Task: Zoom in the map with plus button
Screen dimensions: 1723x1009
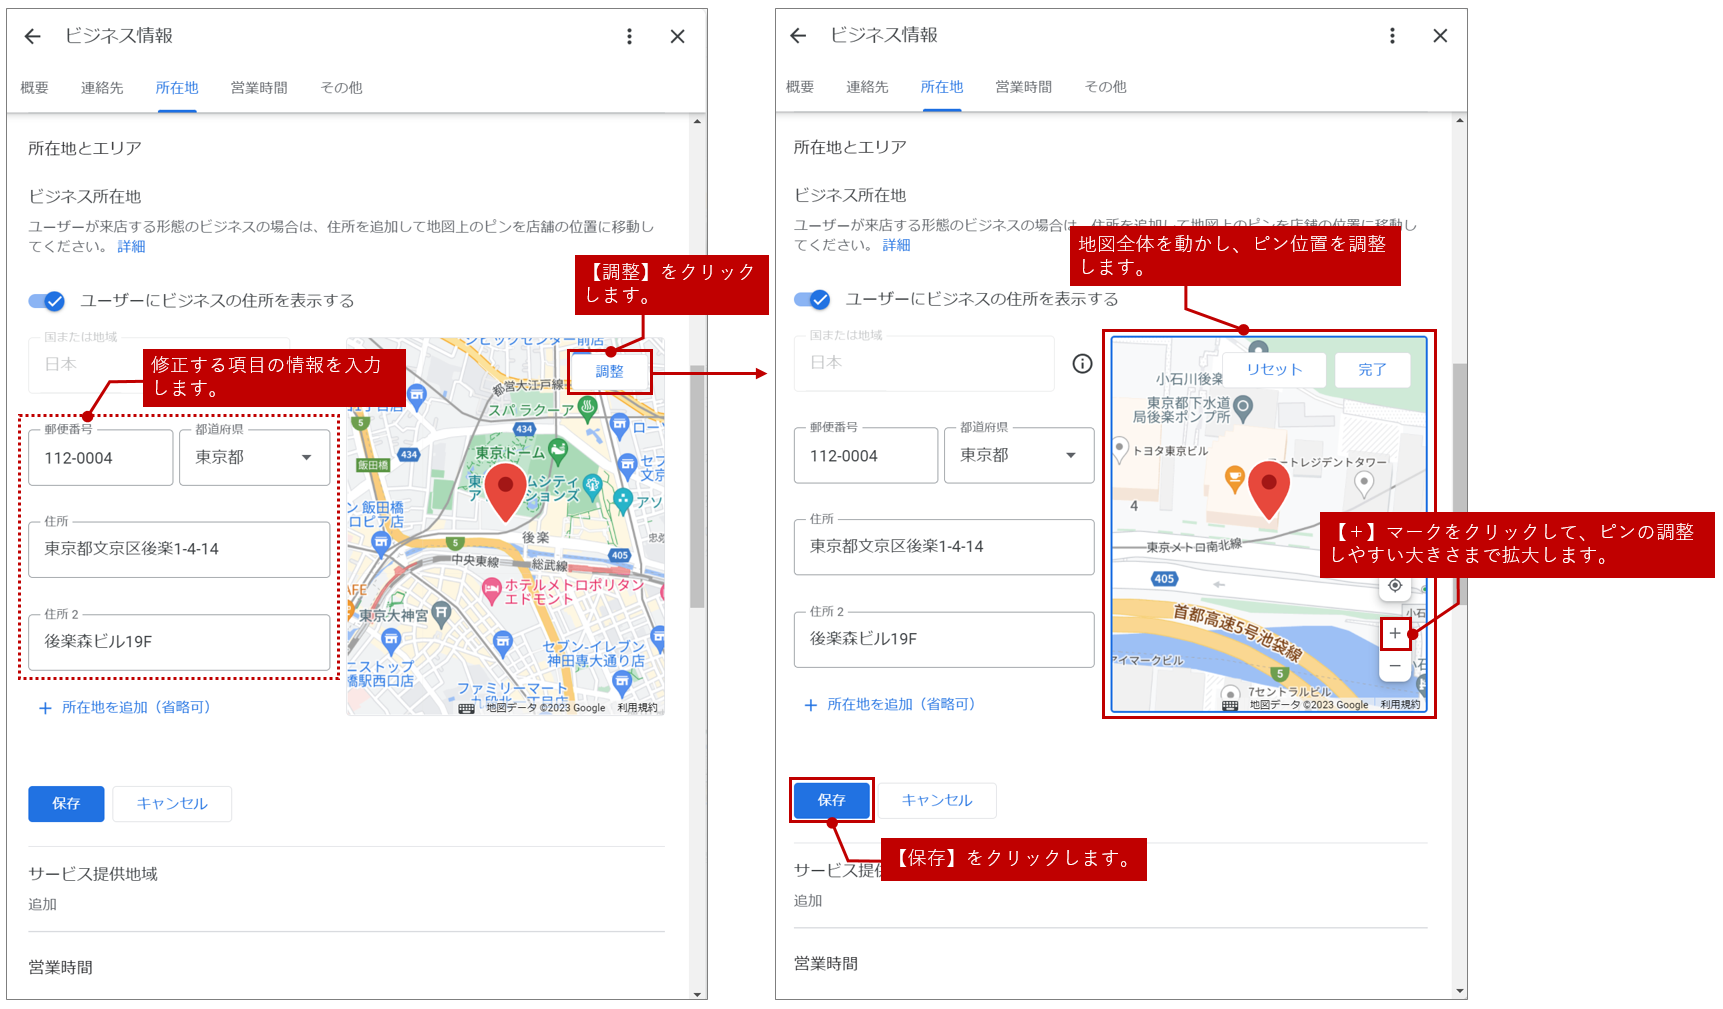Action: point(1394,633)
